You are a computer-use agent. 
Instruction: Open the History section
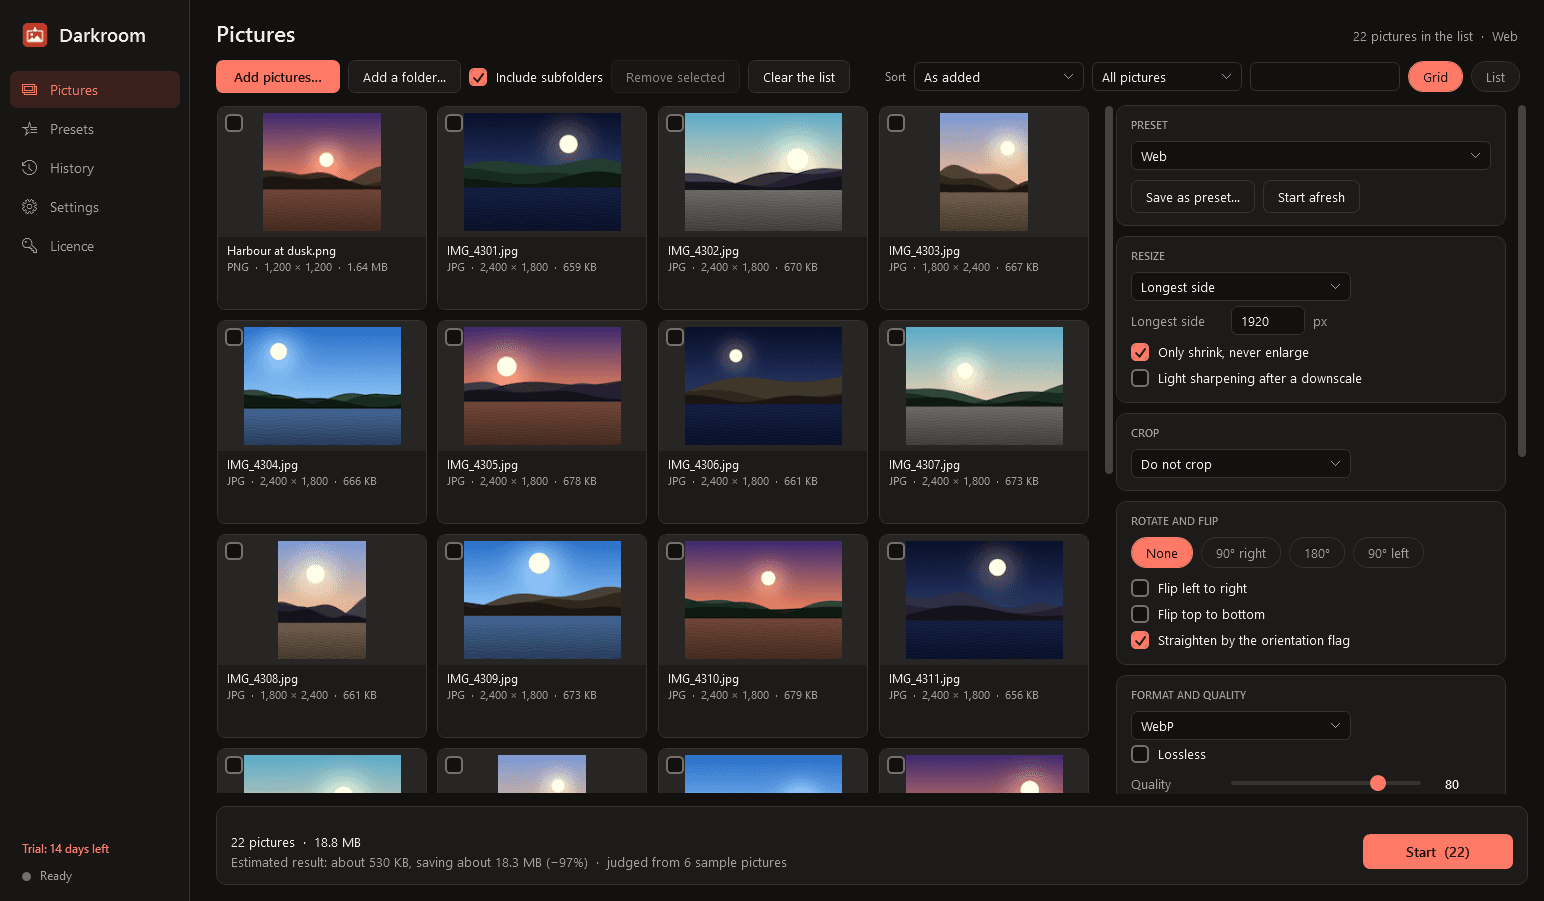tap(95, 168)
